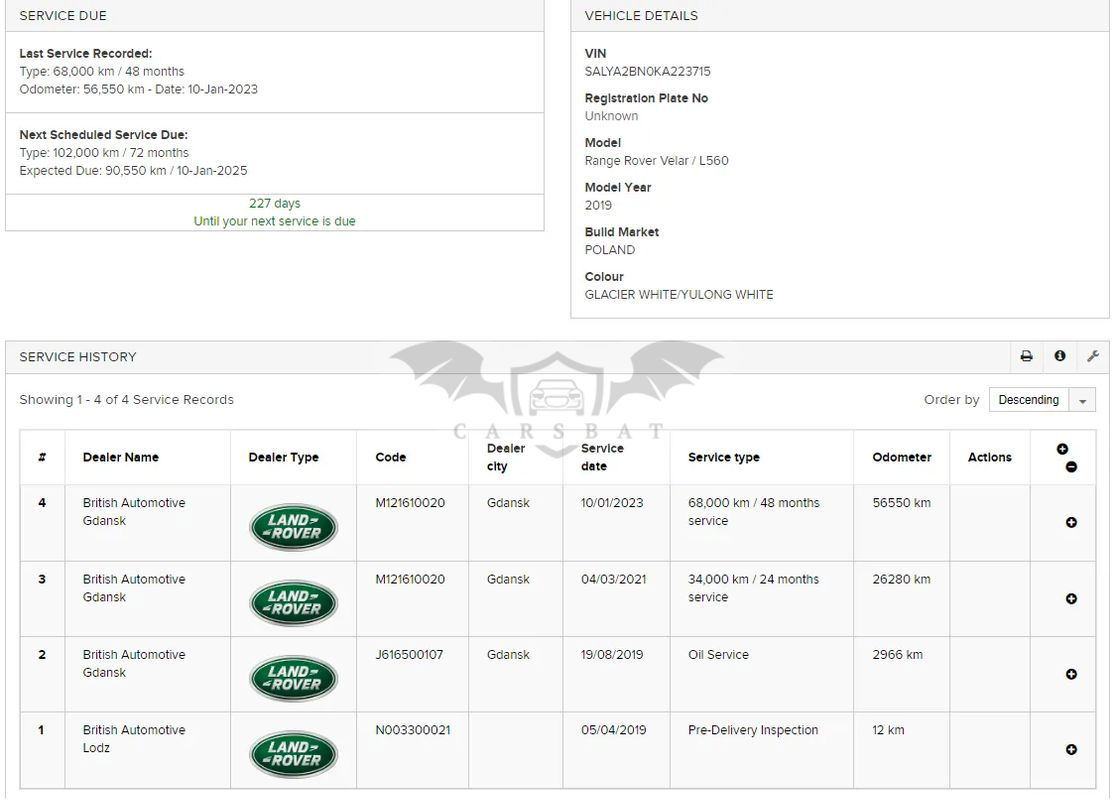Image resolution: width=1114 pixels, height=800 pixels.
Task: Open the Order by Descending dropdown
Action: pos(1029,400)
